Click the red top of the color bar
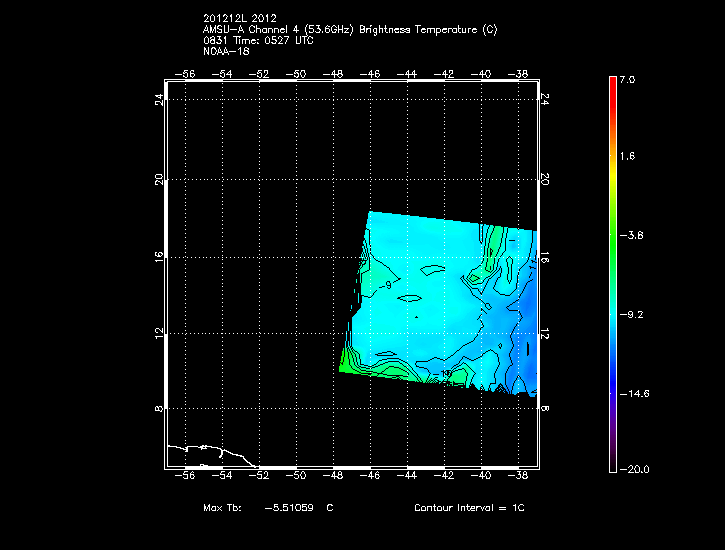This screenshot has height=550, width=725. (x=612, y=84)
